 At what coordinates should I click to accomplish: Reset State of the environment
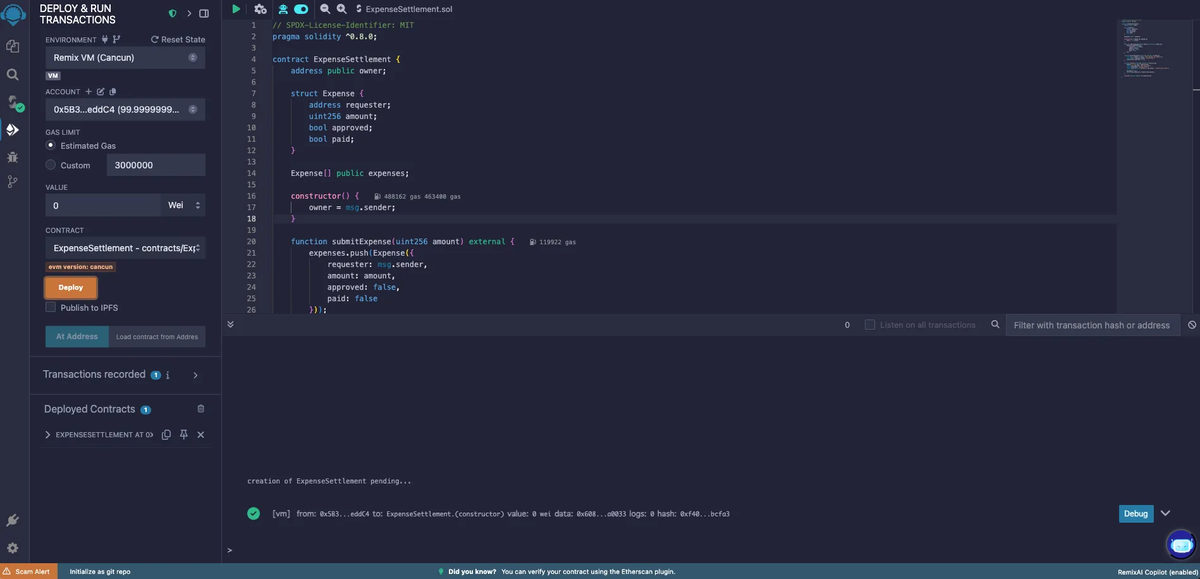click(177, 40)
